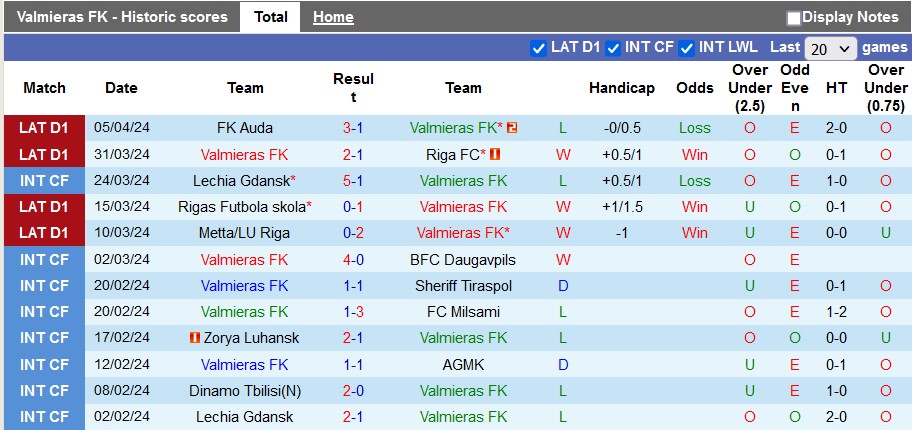The image size is (912, 430).
Task: Click the Handicap column header
Action: click(x=621, y=88)
